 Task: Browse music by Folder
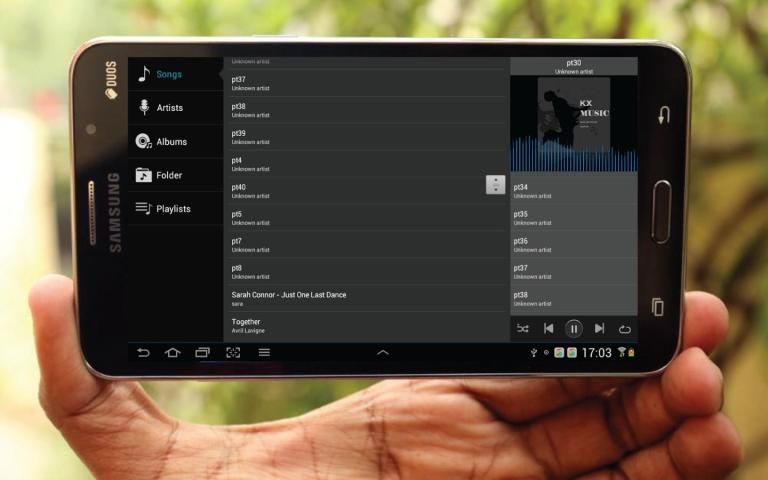click(x=170, y=175)
